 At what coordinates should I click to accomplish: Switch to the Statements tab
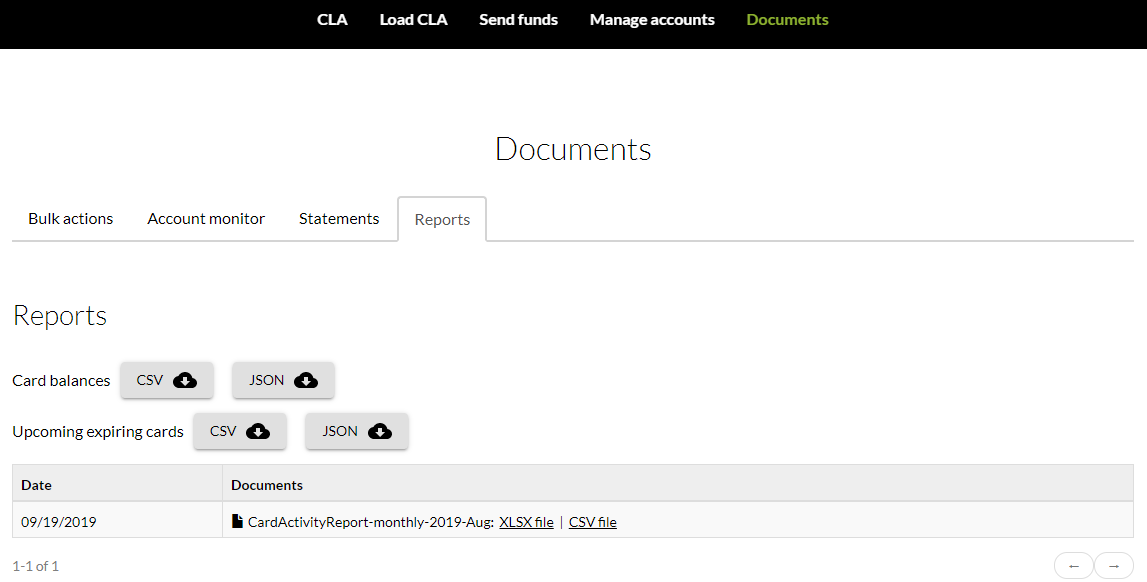pyautogui.click(x=339, y=219)
